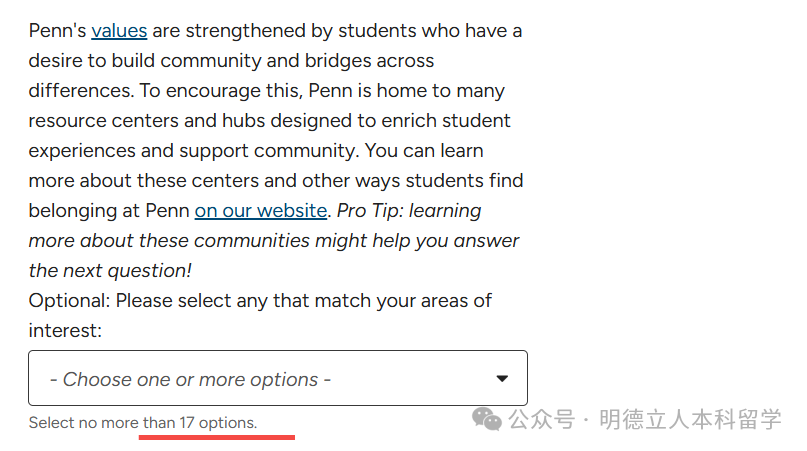Click the "明德立人本科留学" account name

pyautogui.click(x=690, y=420)
